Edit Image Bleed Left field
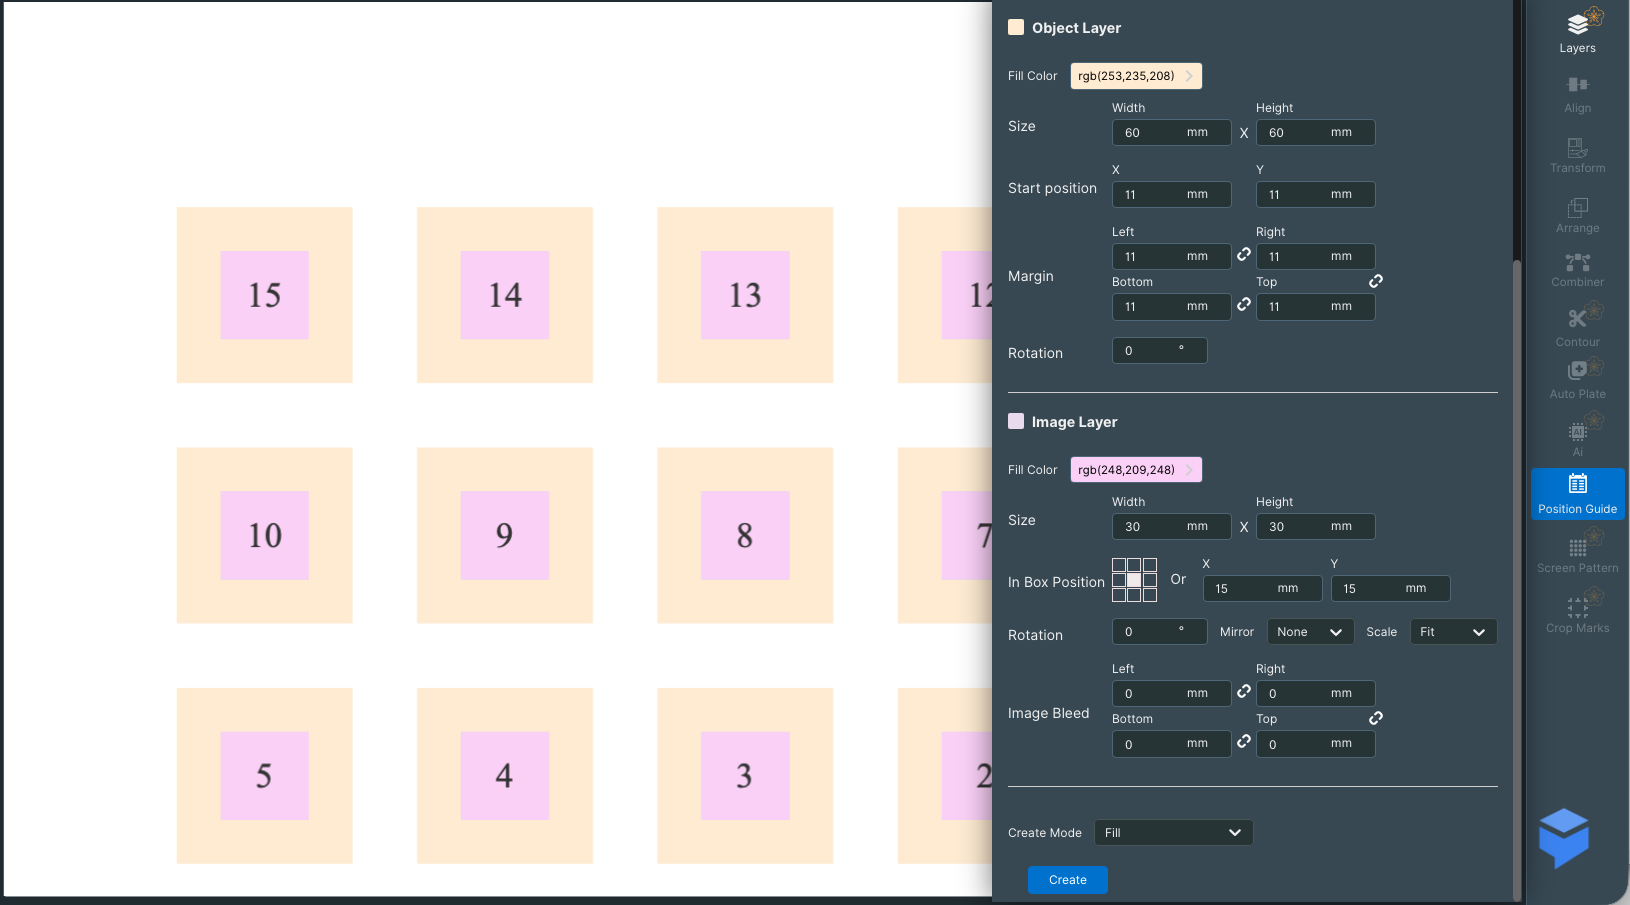The height and width of the screenshot is (905, 1630). pos(1171,694)
